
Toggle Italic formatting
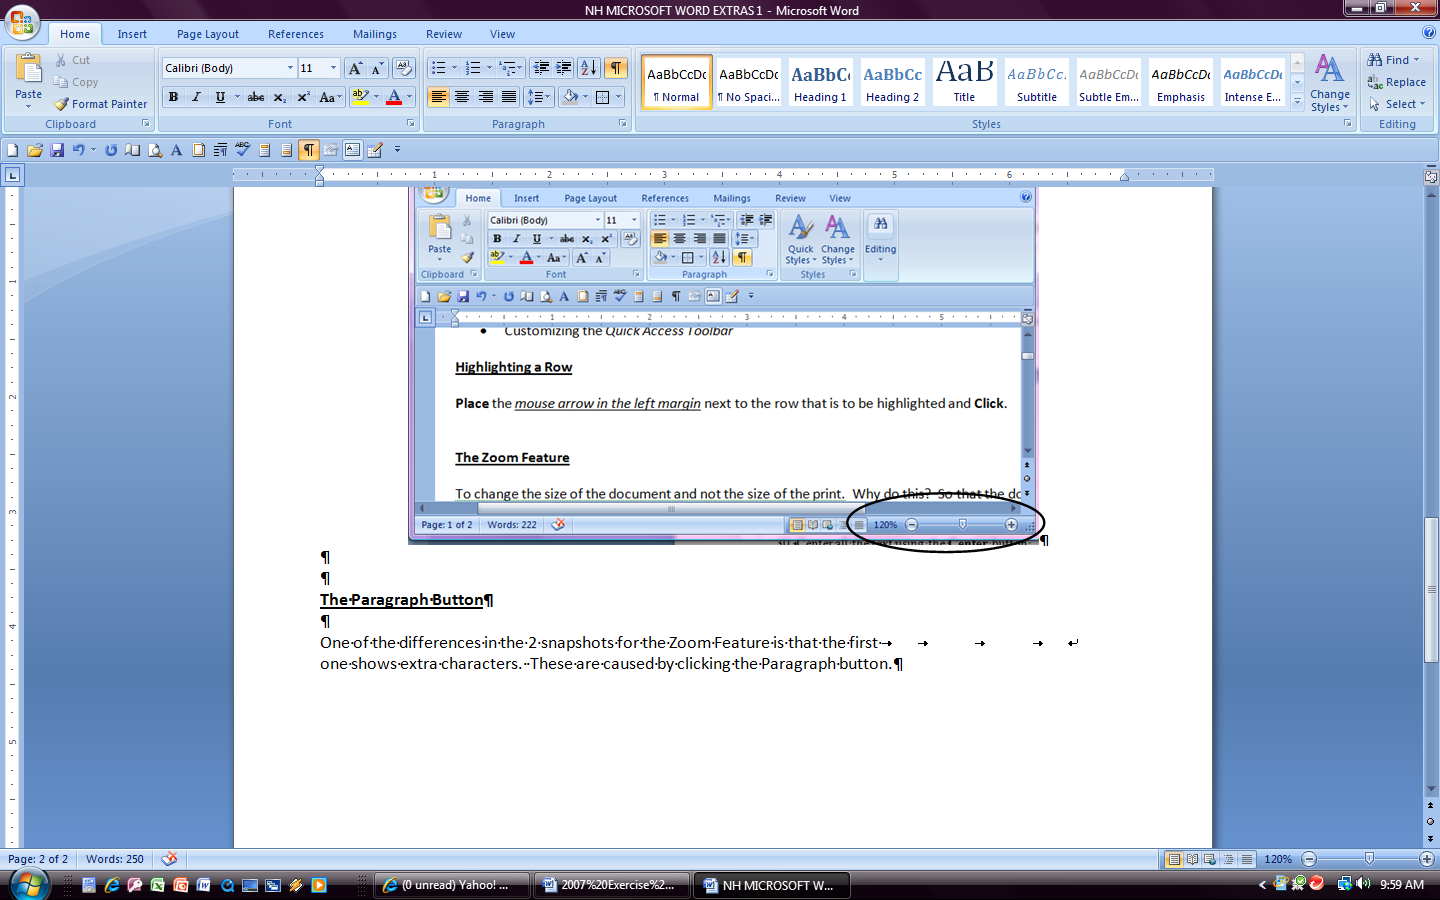point(196,97)
